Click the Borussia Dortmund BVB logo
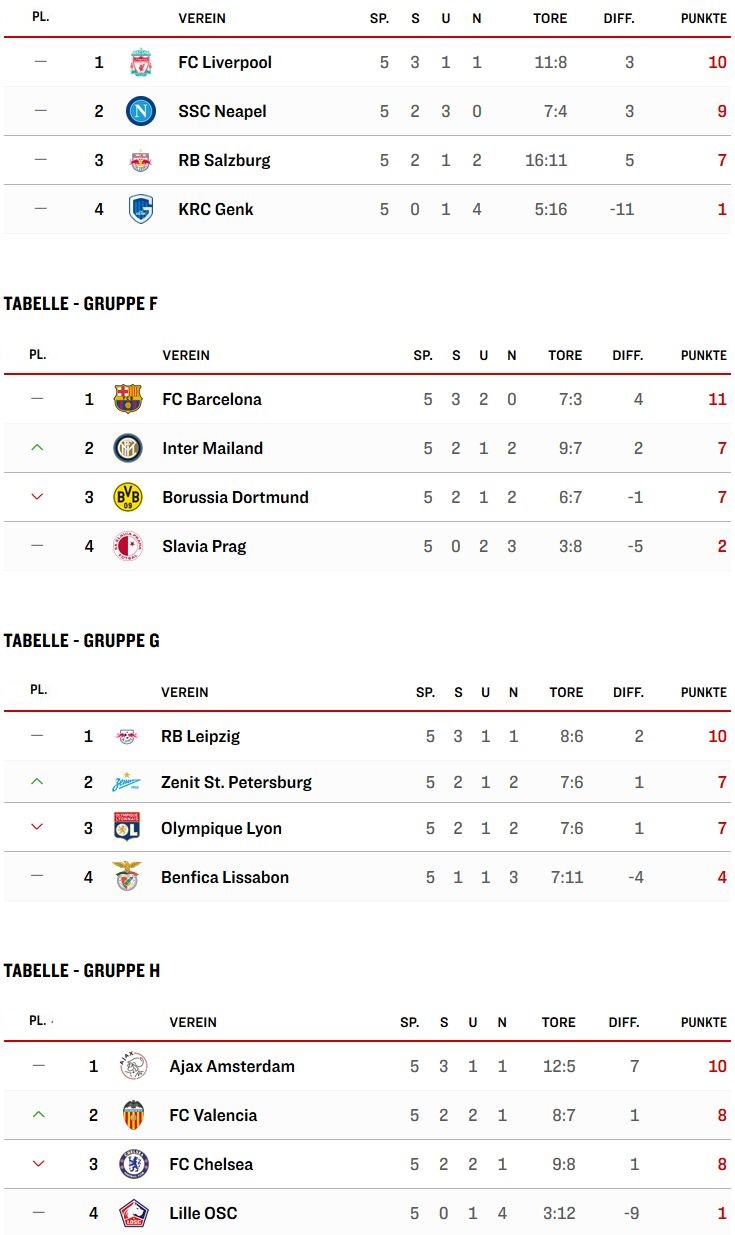Screen dimensions: 735x1235 (x=128, y=497)
